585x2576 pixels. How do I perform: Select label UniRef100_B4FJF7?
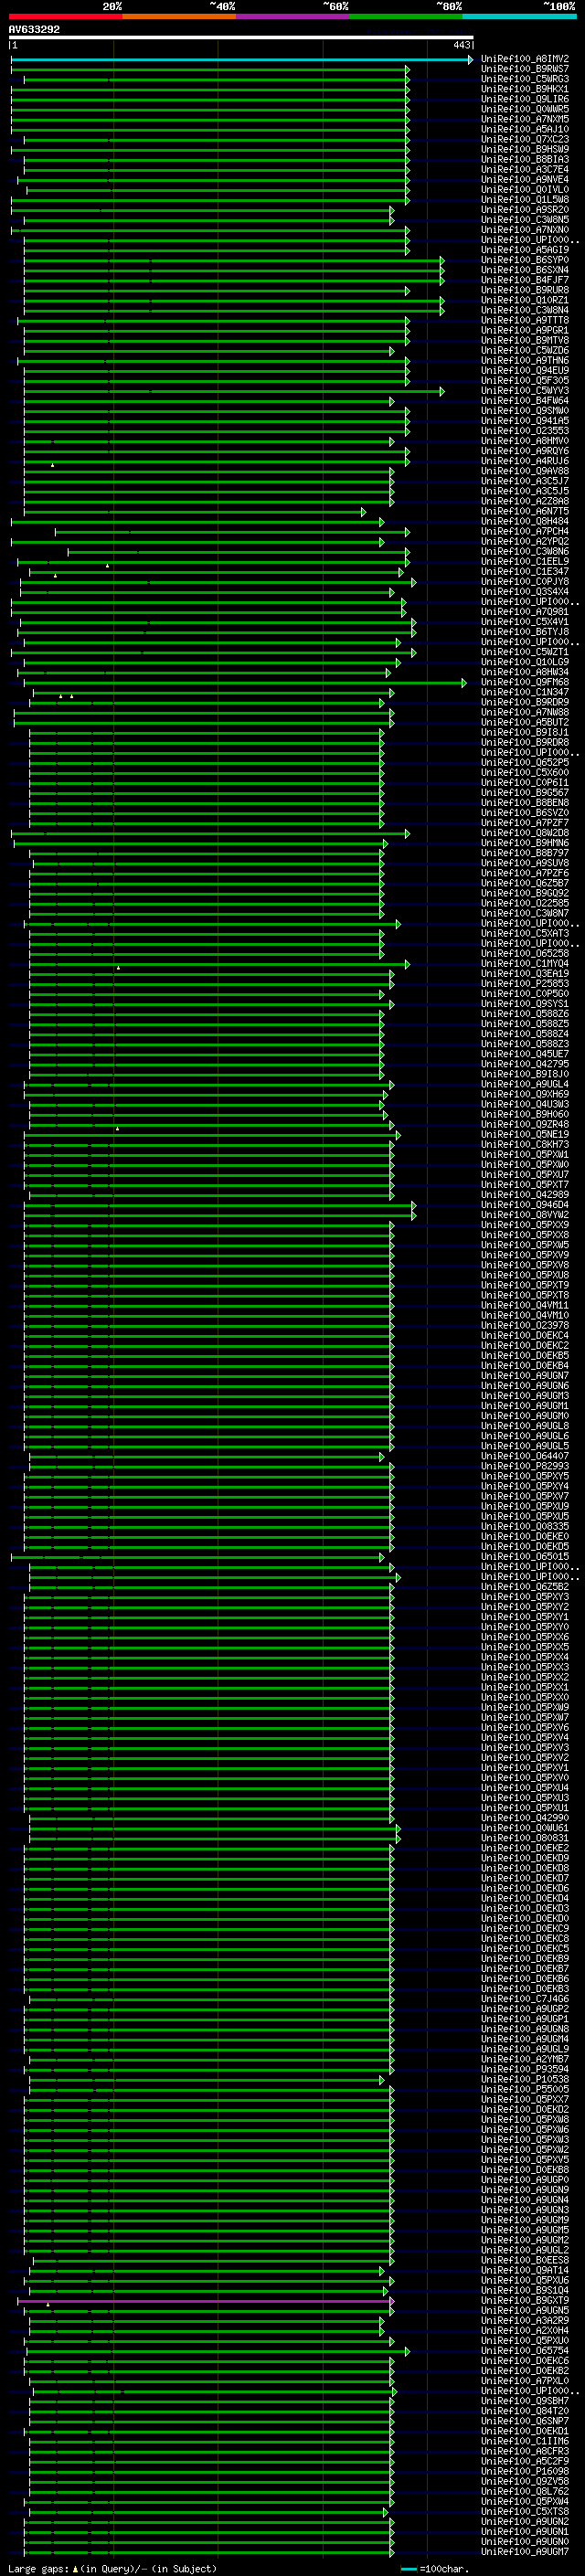tap(524, 280)
